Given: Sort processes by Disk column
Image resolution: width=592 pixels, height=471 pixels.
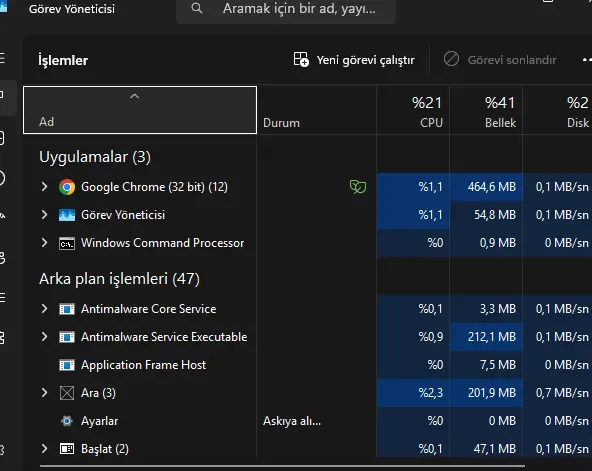Looking at the screenshot, I should click(557, 110).
